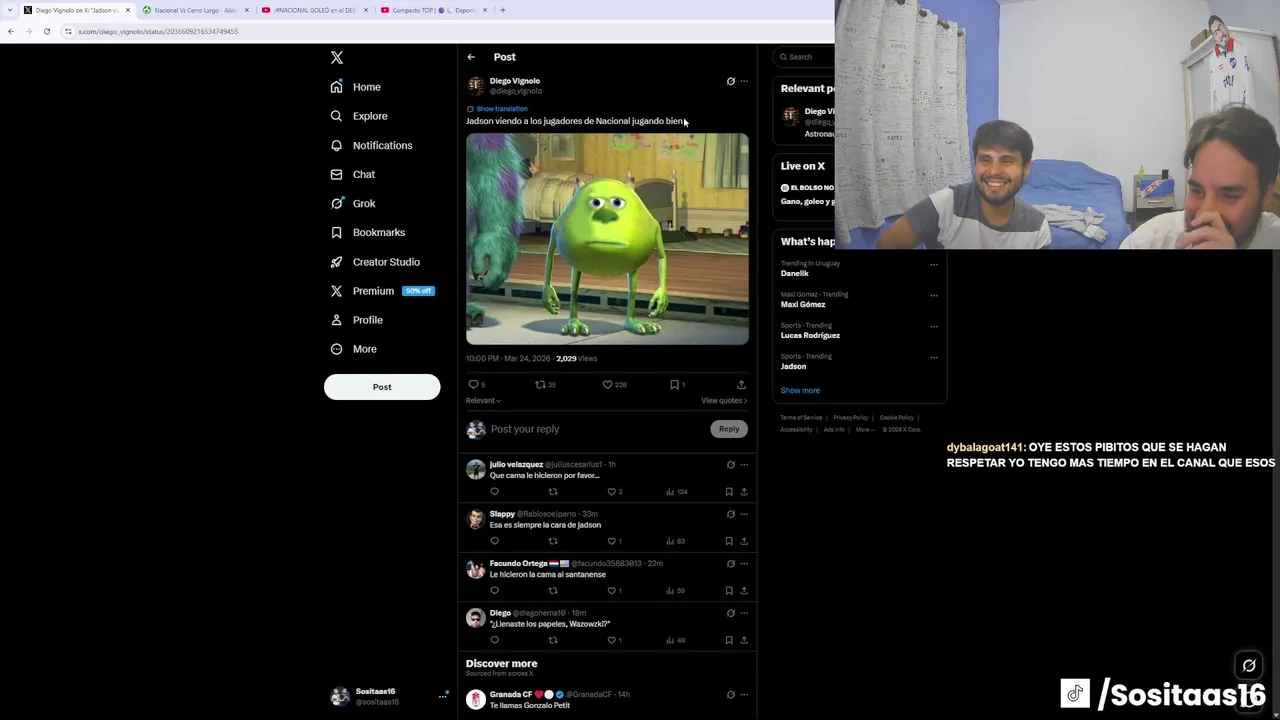Viewport: 1280px width, 720px height.
Task: Open Premium in the sidebar
Action: pos(382,291)
